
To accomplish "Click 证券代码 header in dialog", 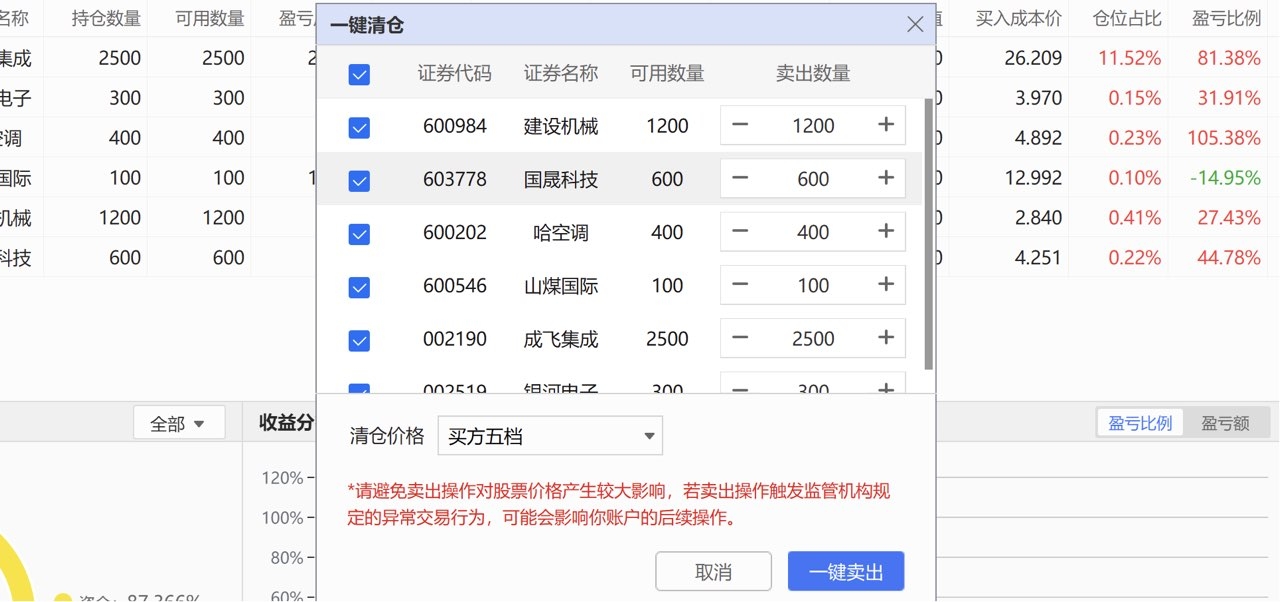I will (455, 73).
